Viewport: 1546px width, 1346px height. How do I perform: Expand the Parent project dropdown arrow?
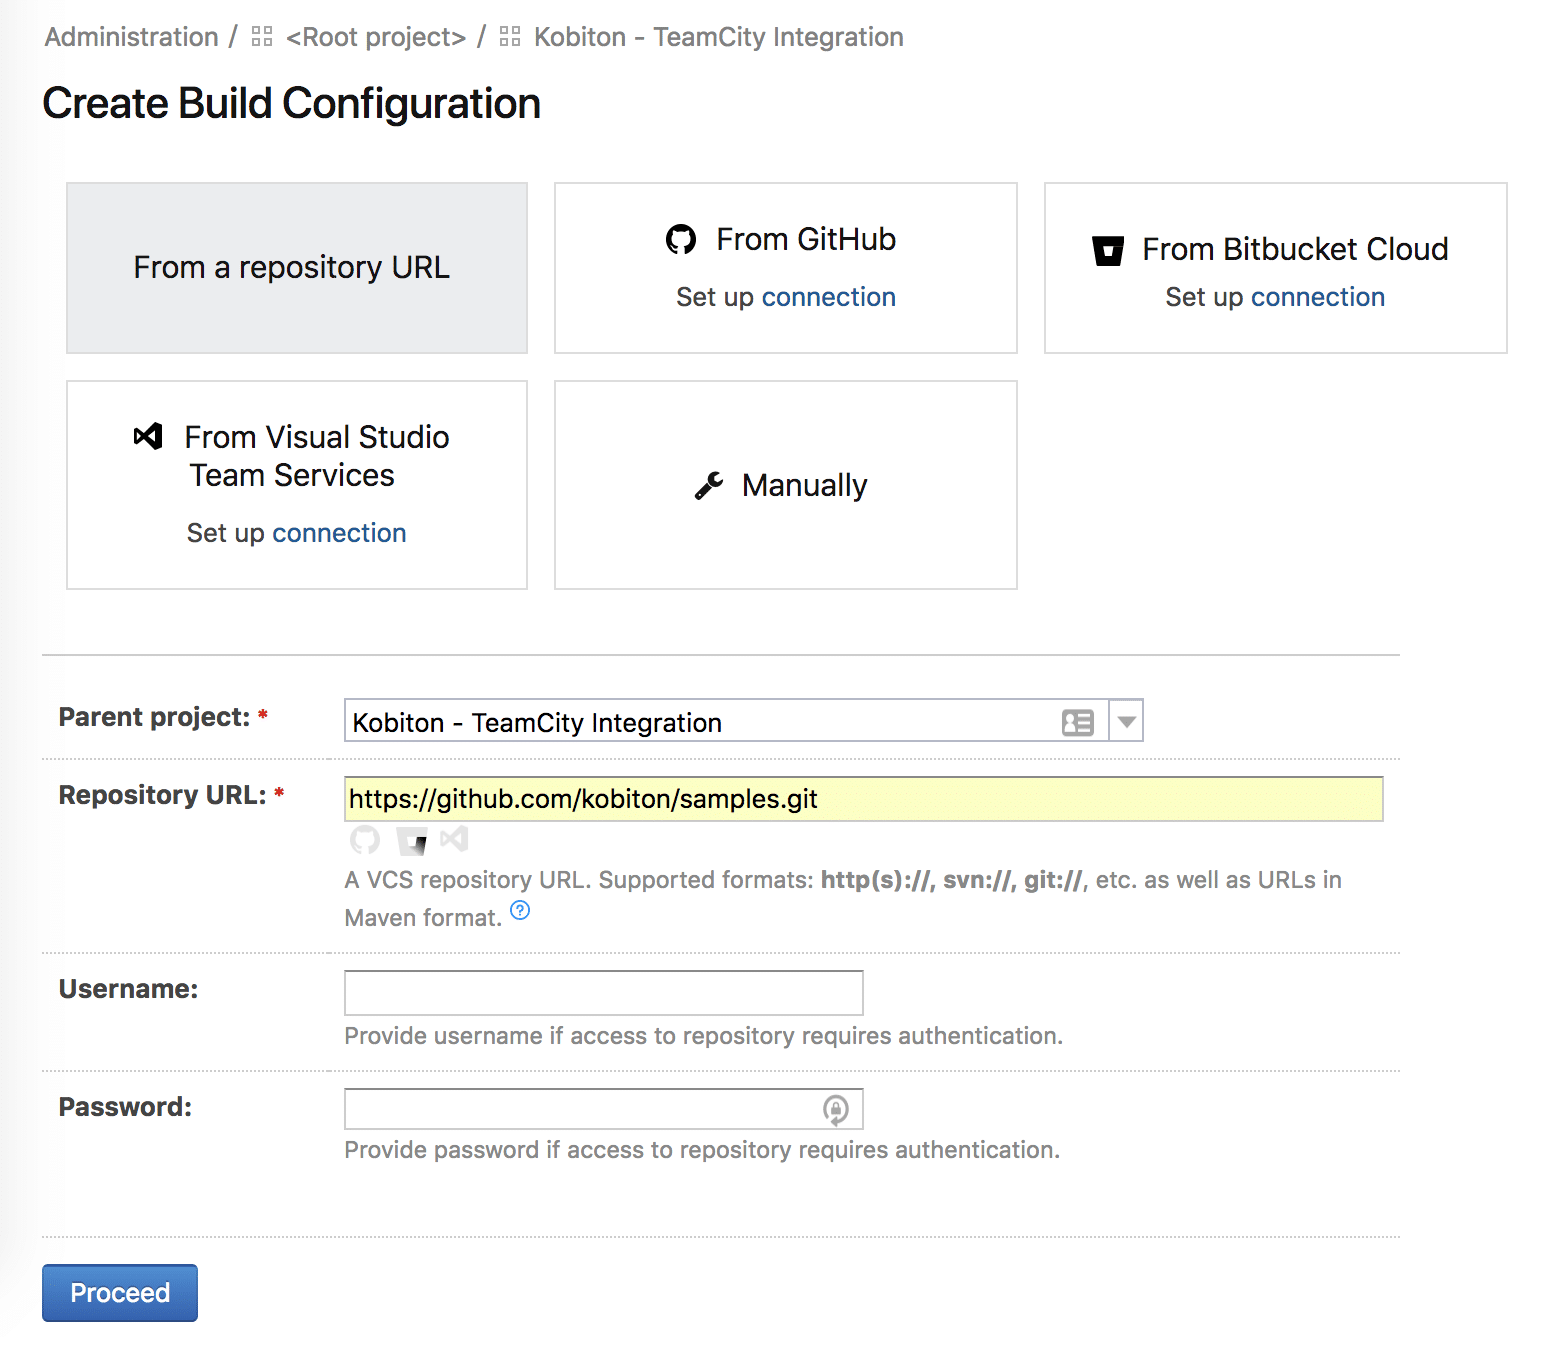[1127, 721]
